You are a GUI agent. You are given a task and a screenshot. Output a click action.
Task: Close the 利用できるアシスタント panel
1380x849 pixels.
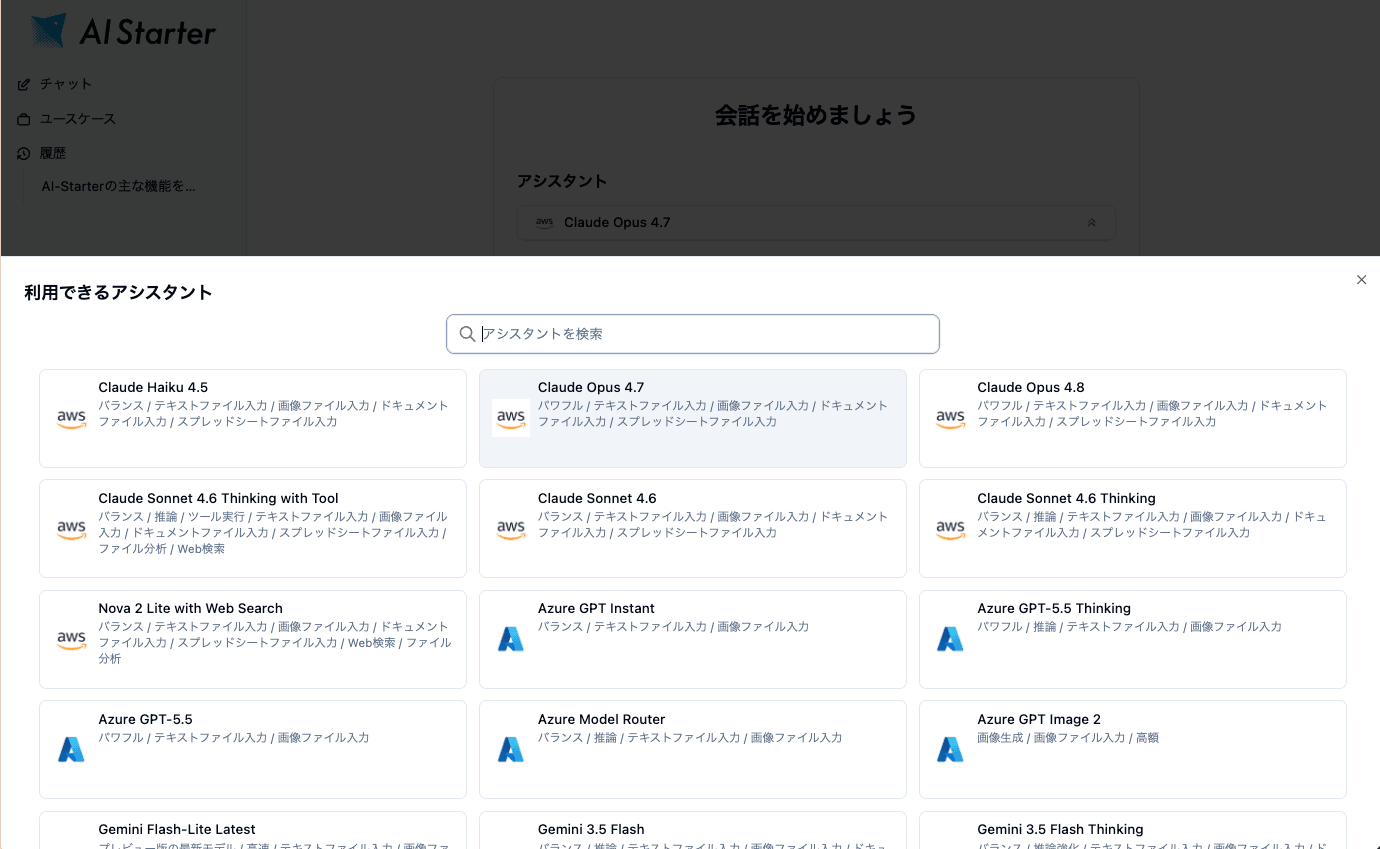click(1361, 280)
